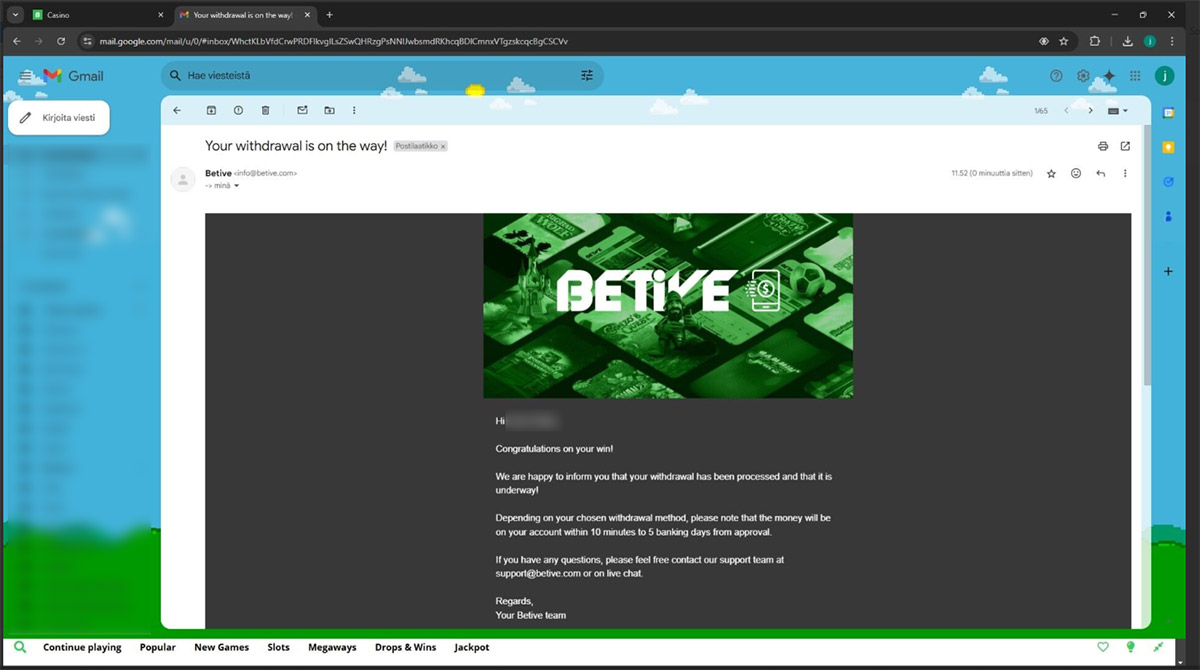Image resolution: width=1200 pixels, height=670 pixels.
Task: Close the Casino browser tab
Action: tap(160, 15)
